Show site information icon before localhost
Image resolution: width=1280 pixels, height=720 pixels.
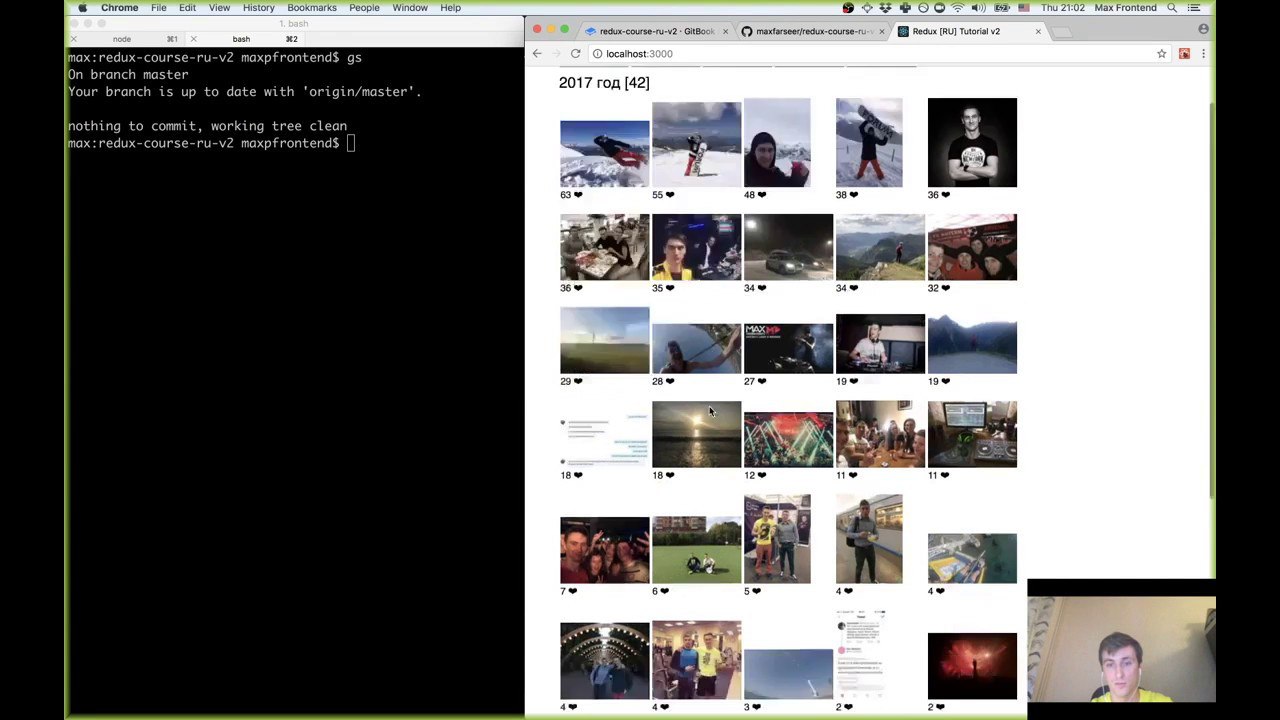(x=597, y=54)
